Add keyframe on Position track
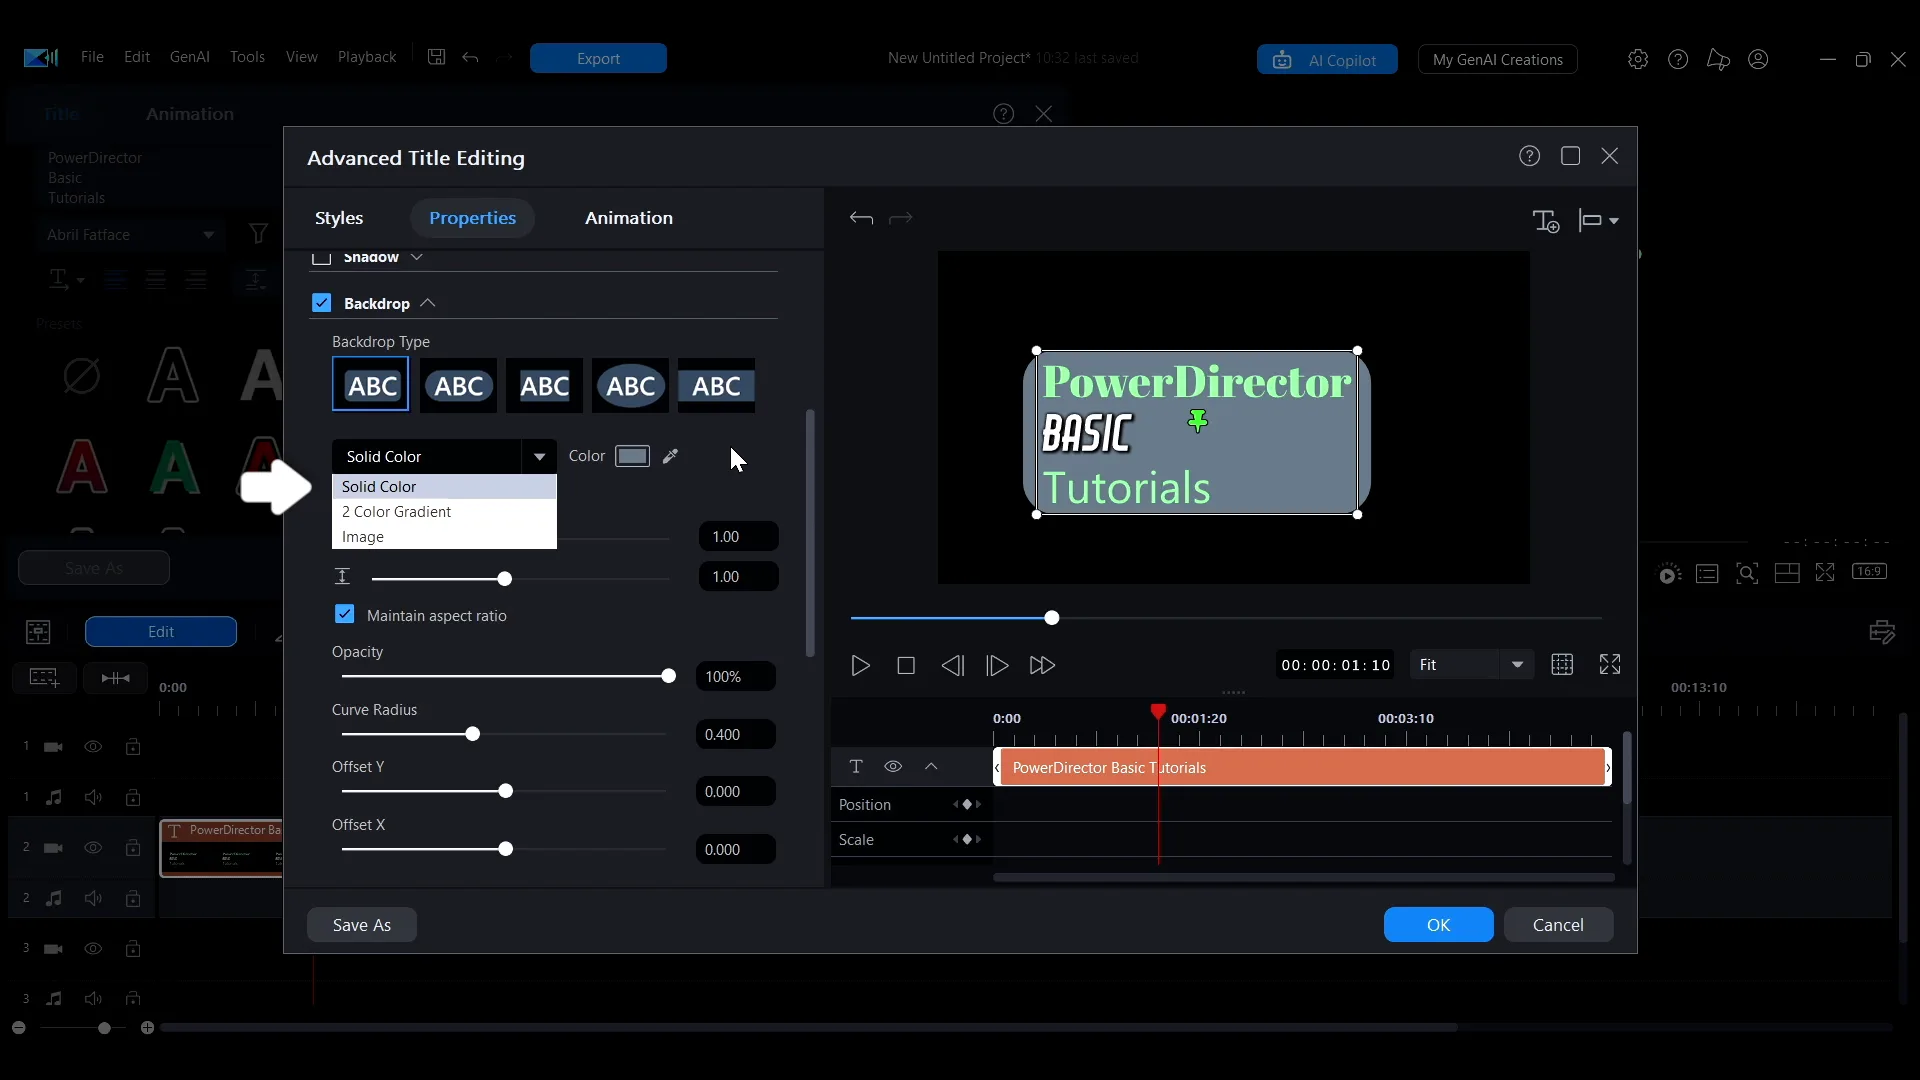This screenshot has height=1080, width=1920. (x=967, y=804)
